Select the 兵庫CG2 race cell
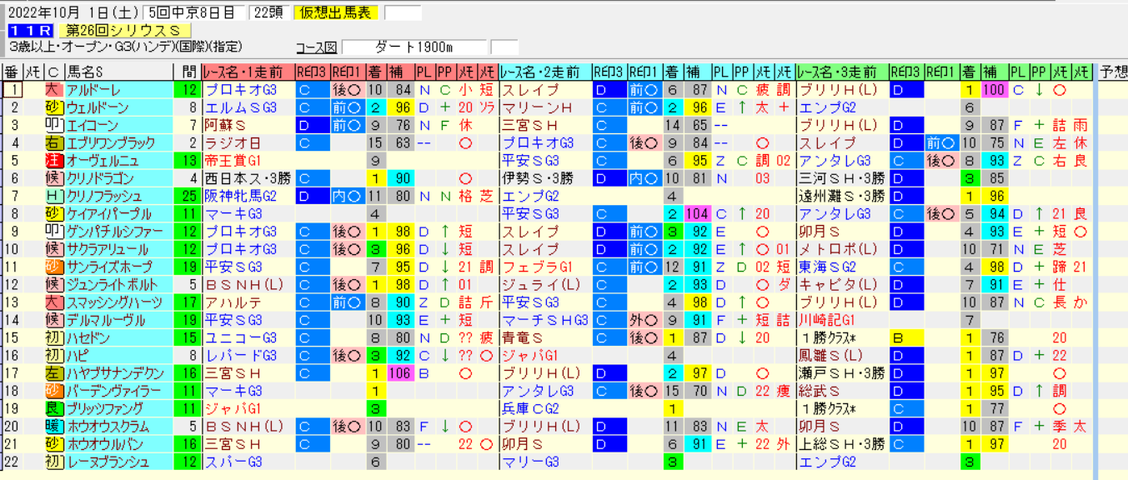The image size is (1128, 480). click(545, 409)
